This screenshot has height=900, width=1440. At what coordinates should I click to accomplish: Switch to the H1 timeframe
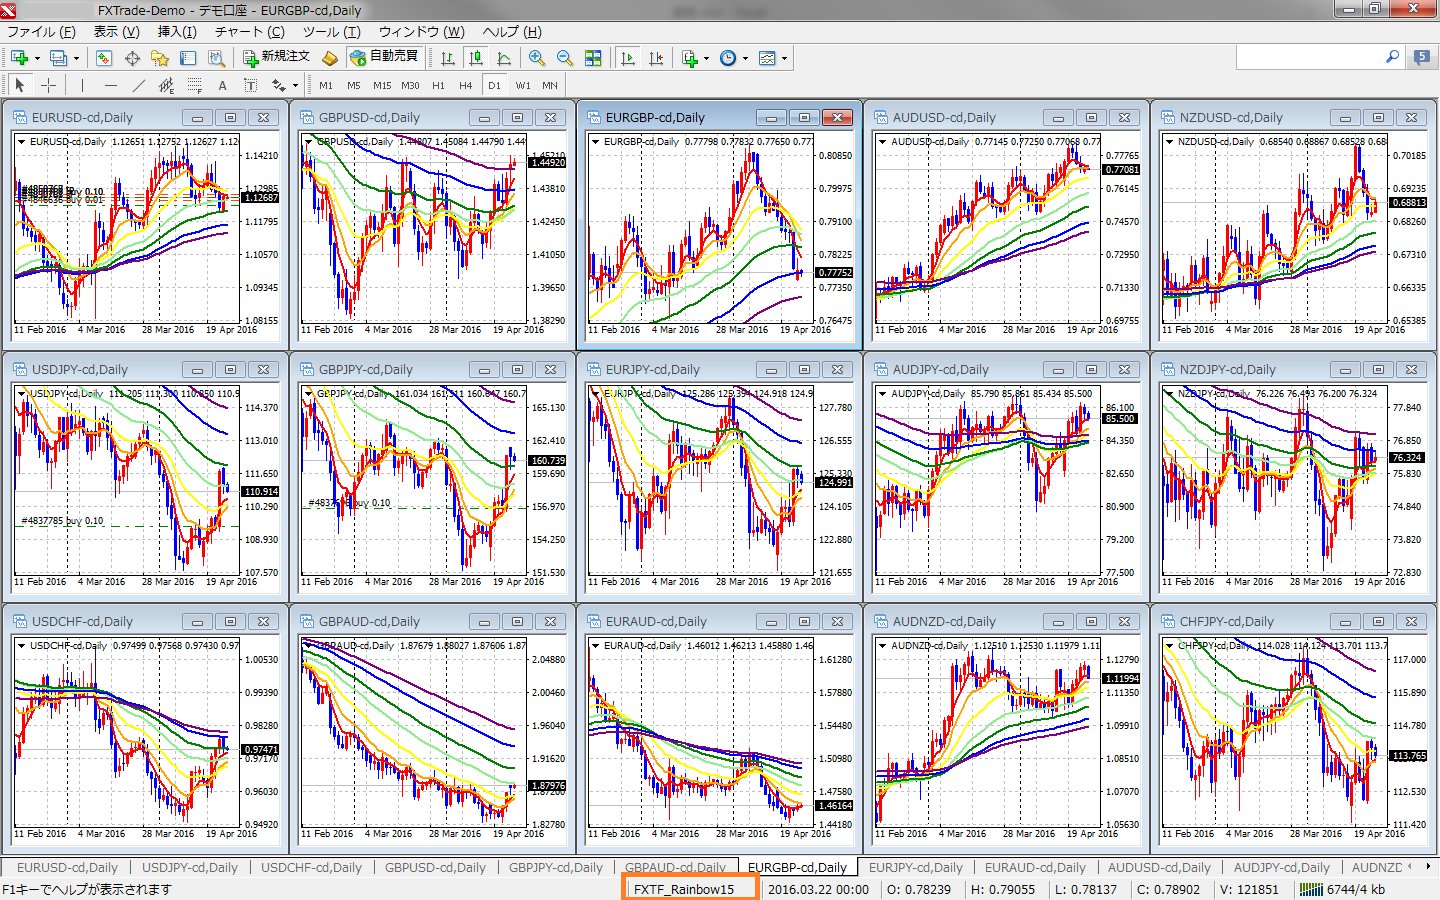[x=438, y=85]
